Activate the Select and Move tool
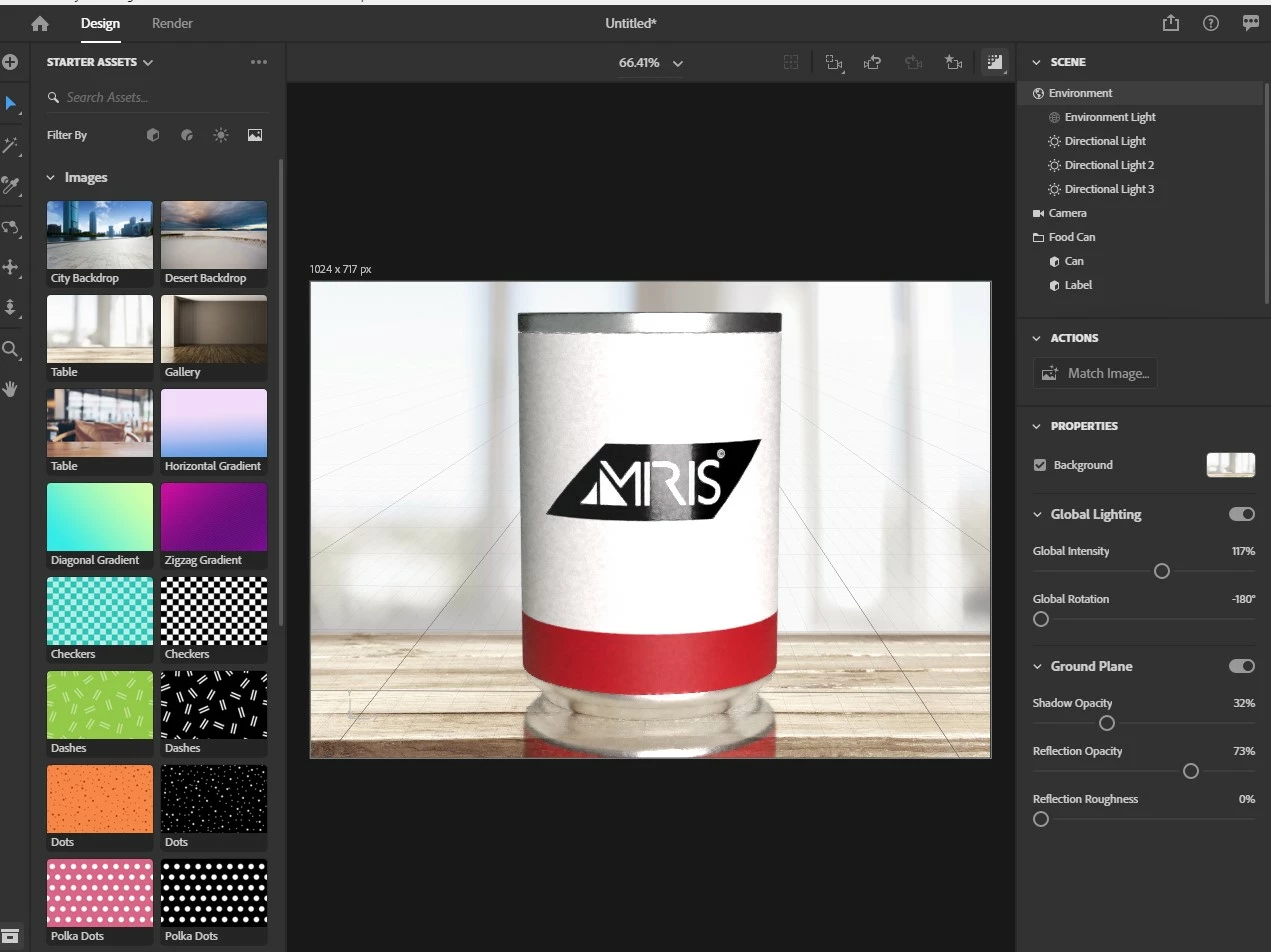The height and width of the screenshot is (952, 1271). 11,104
